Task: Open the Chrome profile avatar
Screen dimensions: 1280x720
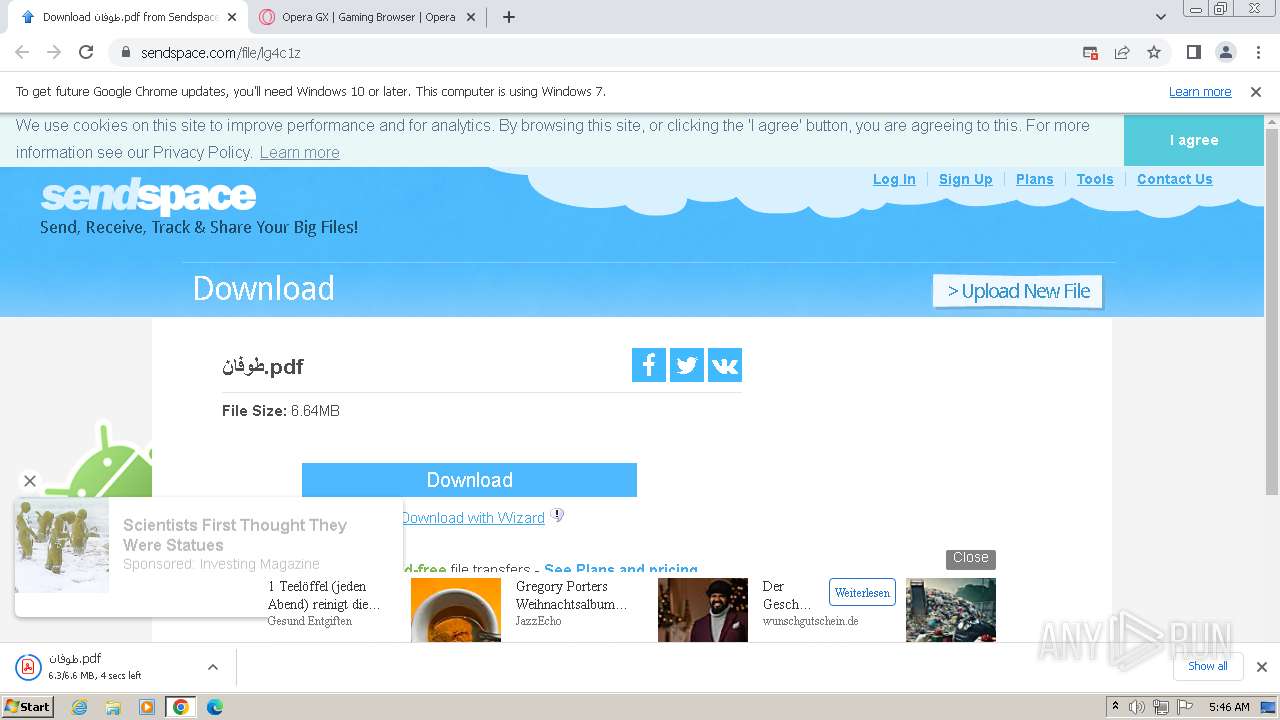Action: tap(1225, 52)
